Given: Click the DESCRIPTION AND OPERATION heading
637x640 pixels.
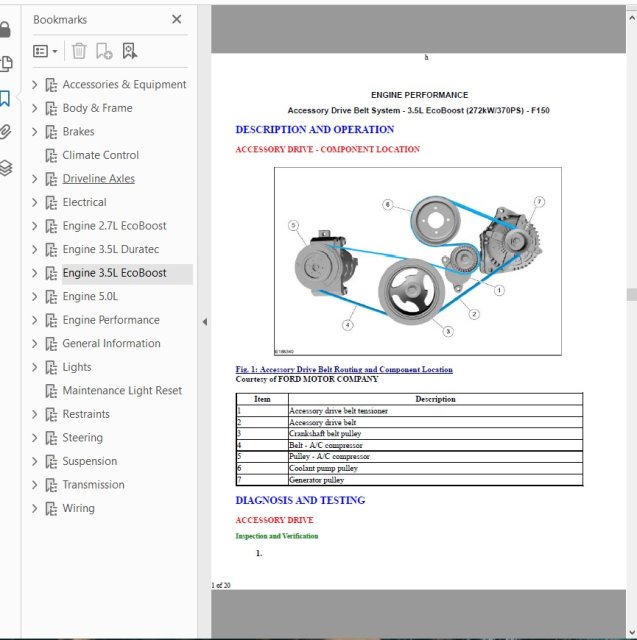Looking at the screenshot, I should [315, 130].
